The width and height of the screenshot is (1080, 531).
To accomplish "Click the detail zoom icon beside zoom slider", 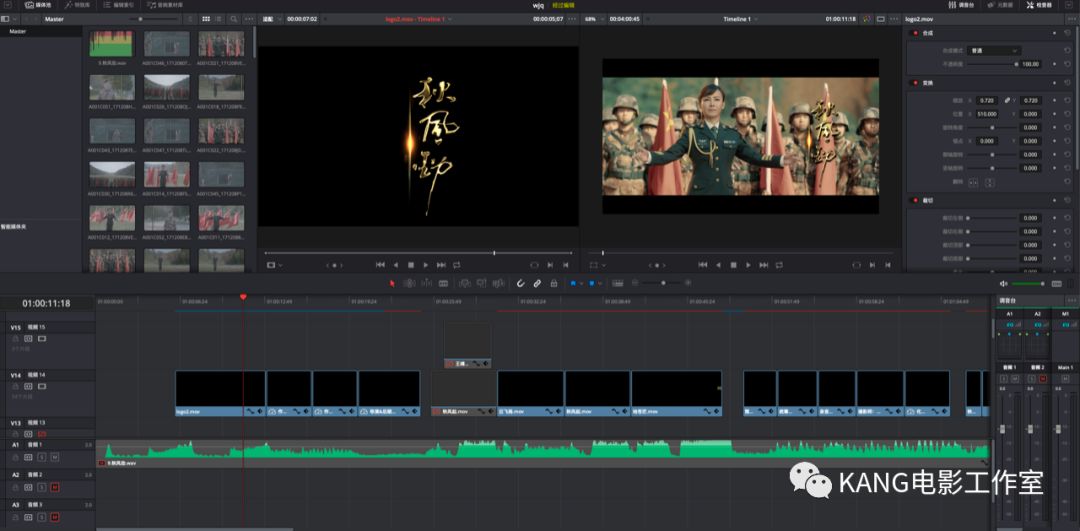I will [x=618, y=283].
